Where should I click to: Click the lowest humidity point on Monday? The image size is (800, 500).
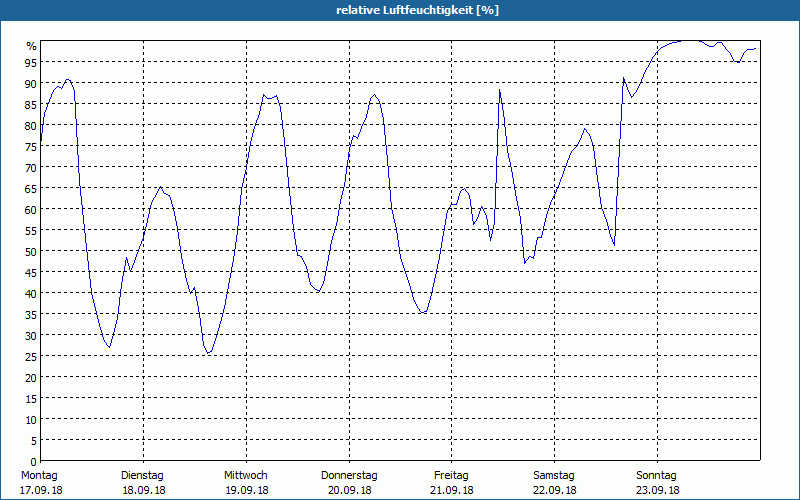pyautogui.click(x=109, y=347)
